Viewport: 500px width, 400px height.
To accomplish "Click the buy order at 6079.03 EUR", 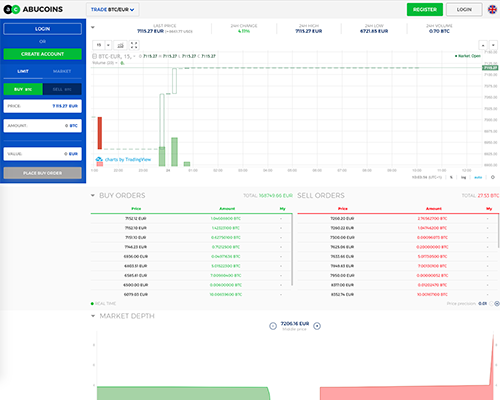I will pyautogui.click(x=191, y=295).
